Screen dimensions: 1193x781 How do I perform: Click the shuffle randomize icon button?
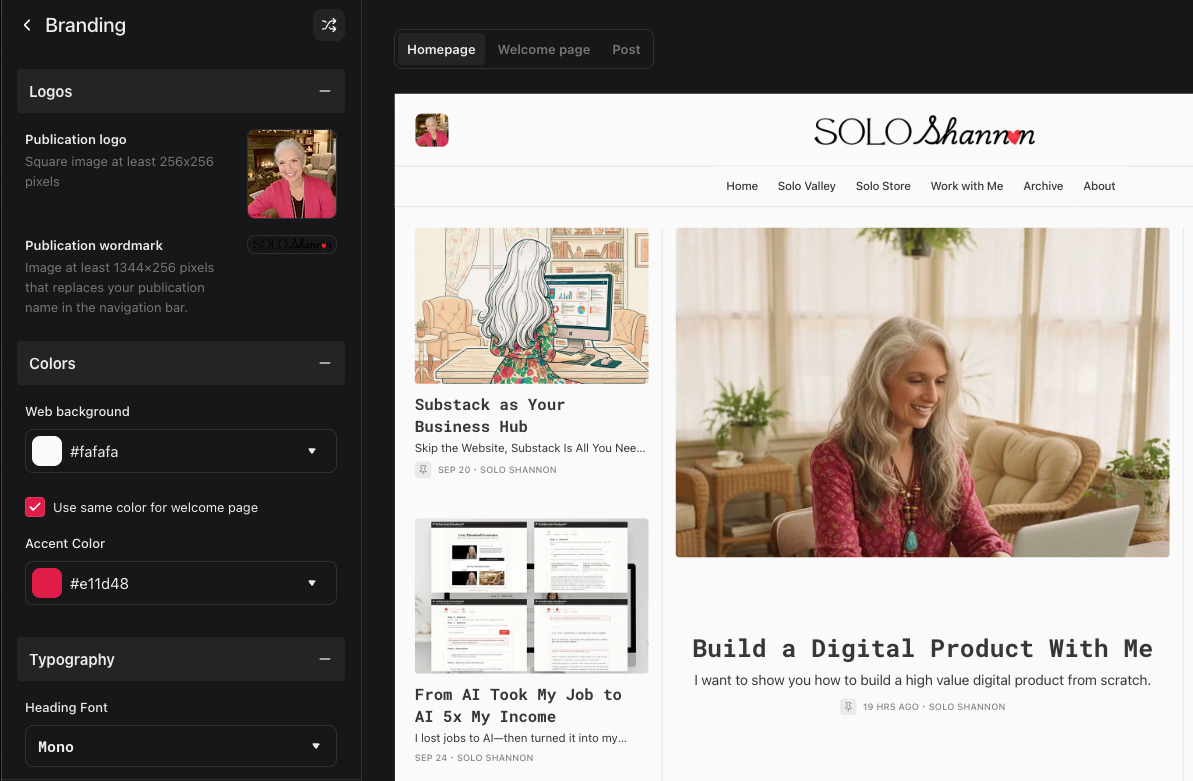coord(329,25)
